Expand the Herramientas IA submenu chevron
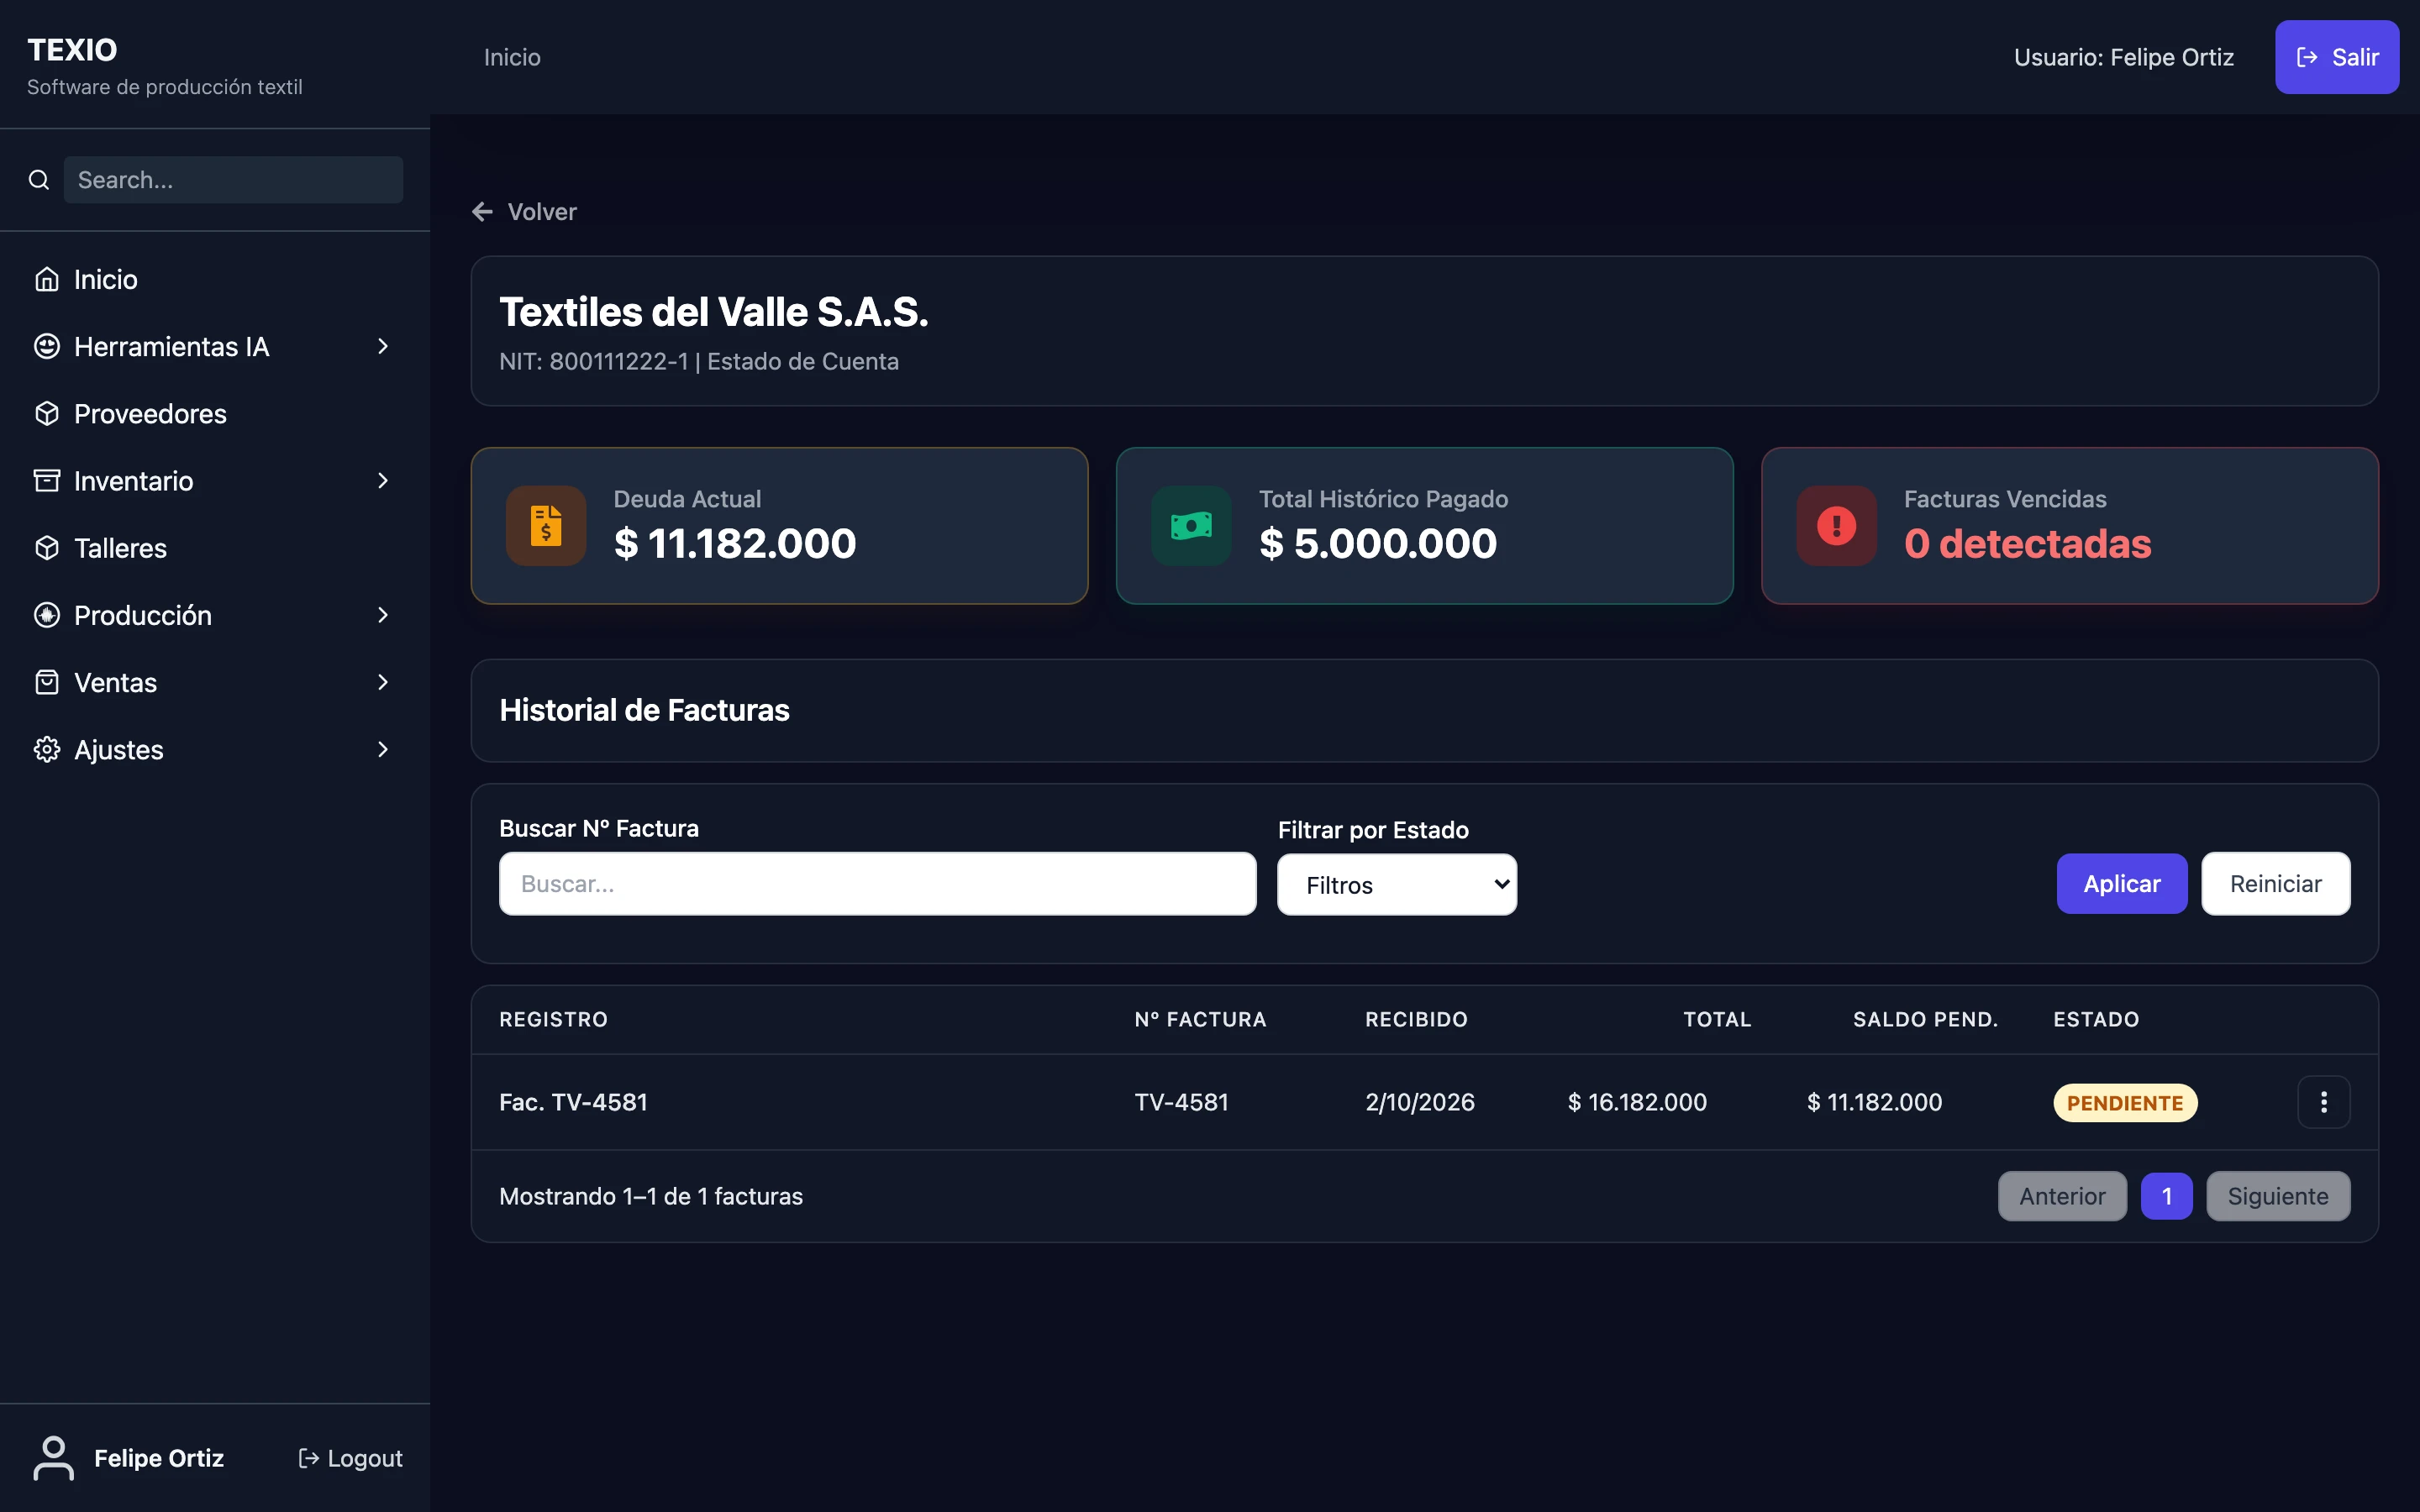The image size is (2420, 1512). 382,346
